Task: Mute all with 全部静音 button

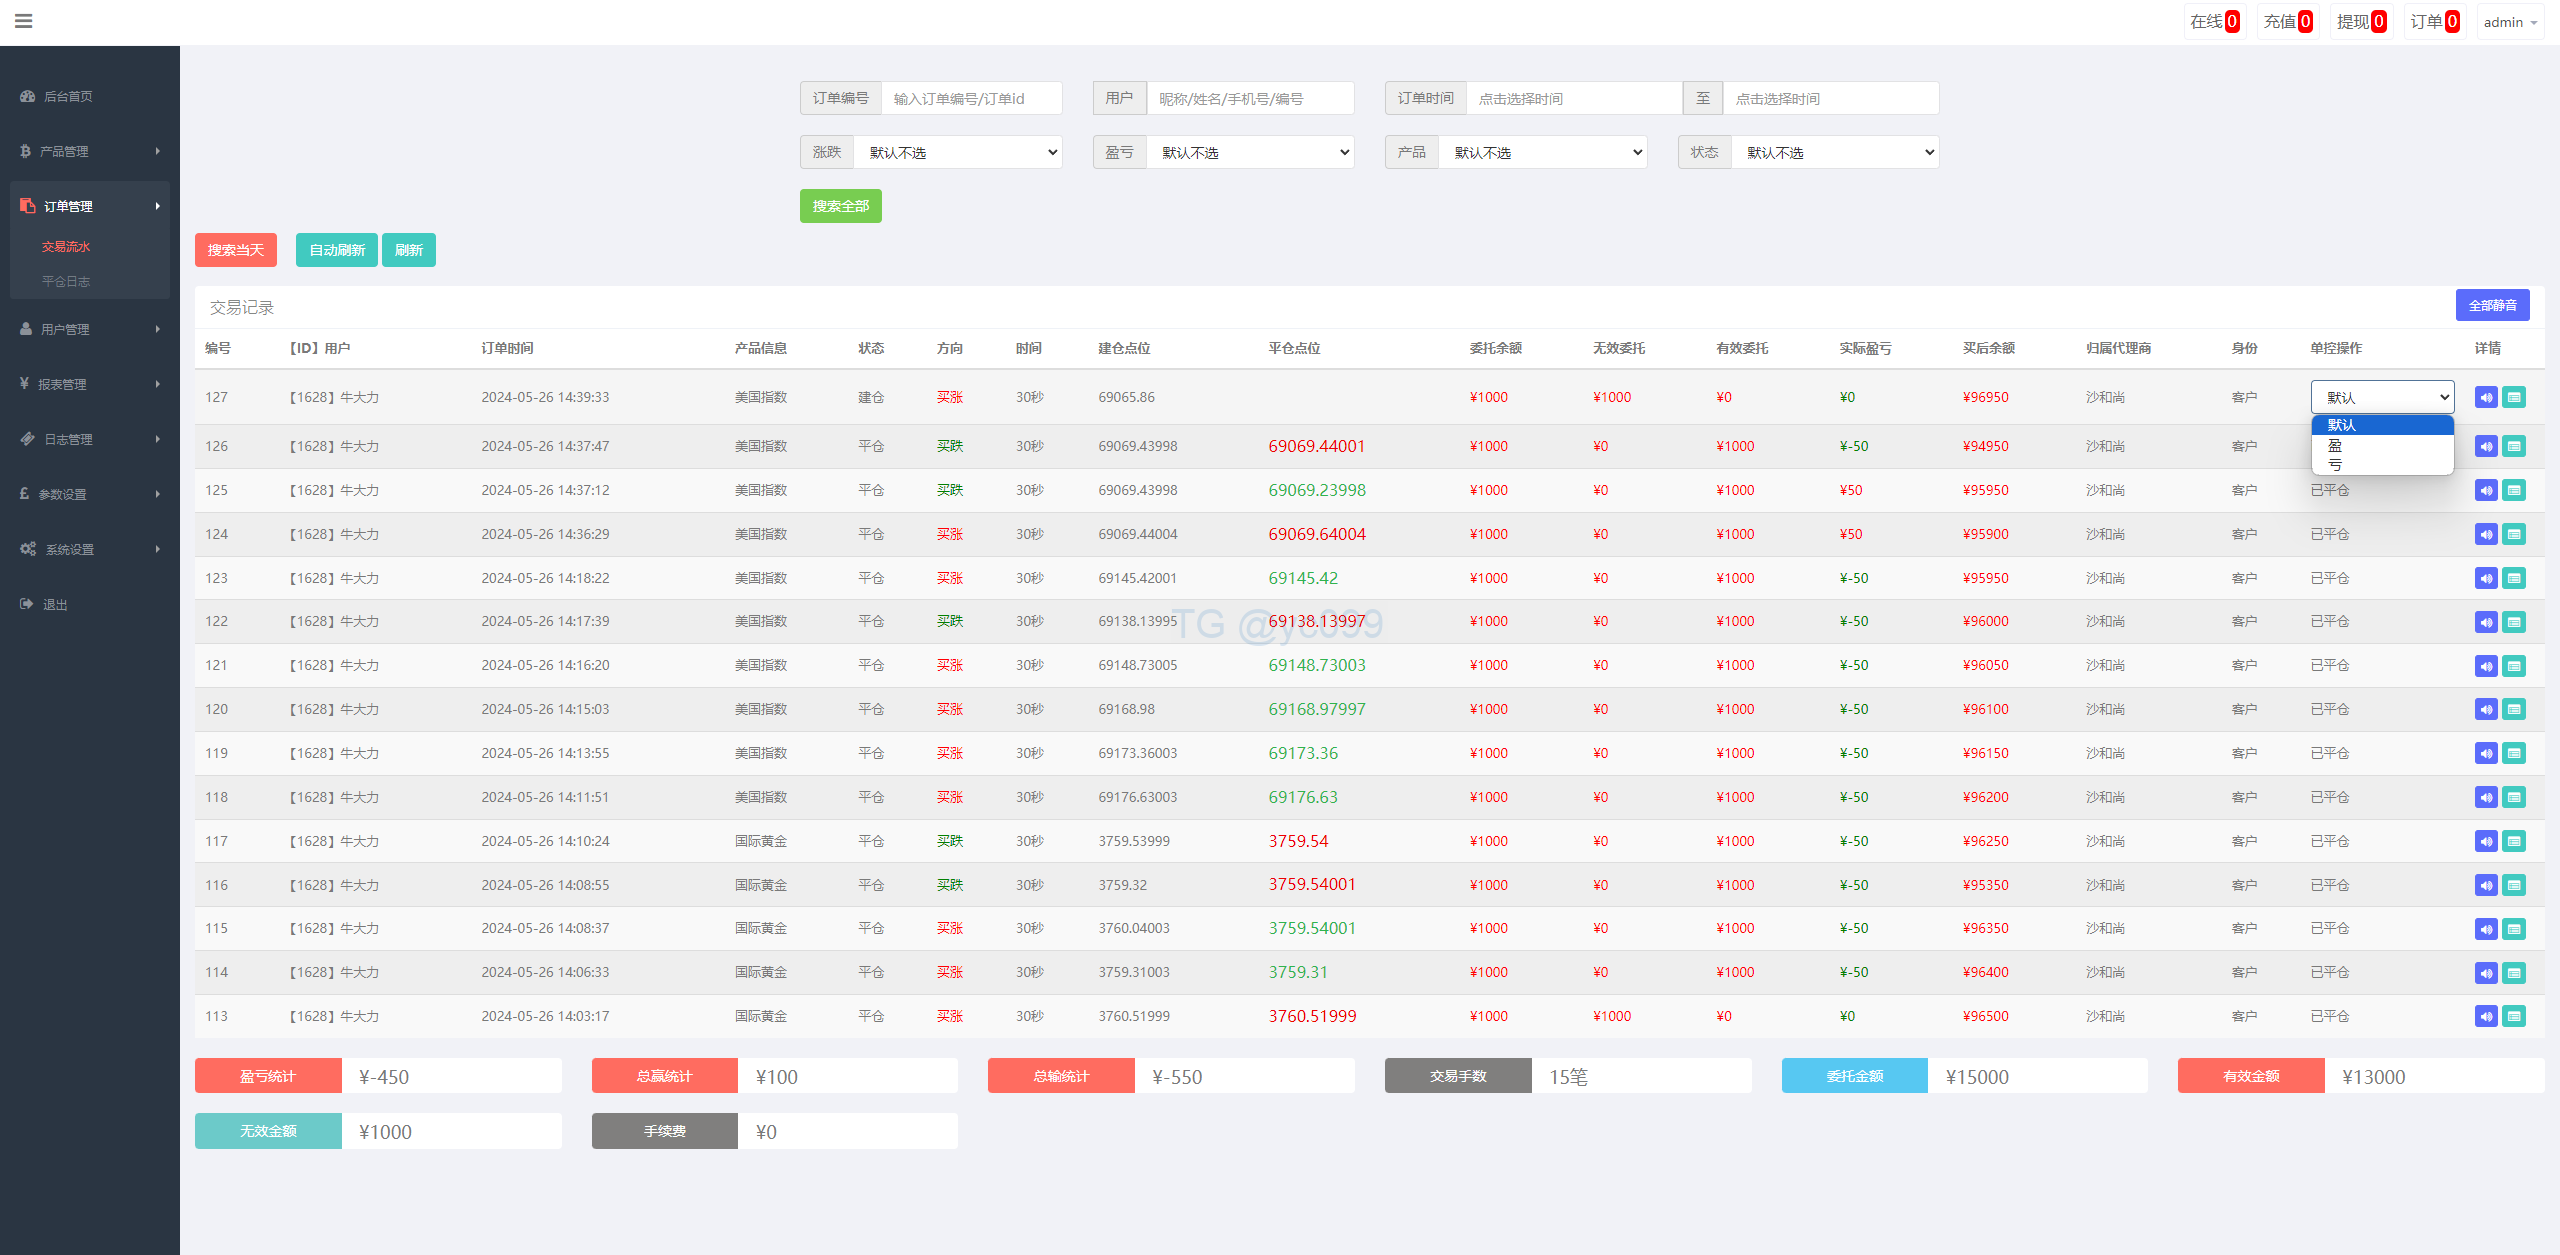Action: coord(2492,305)
